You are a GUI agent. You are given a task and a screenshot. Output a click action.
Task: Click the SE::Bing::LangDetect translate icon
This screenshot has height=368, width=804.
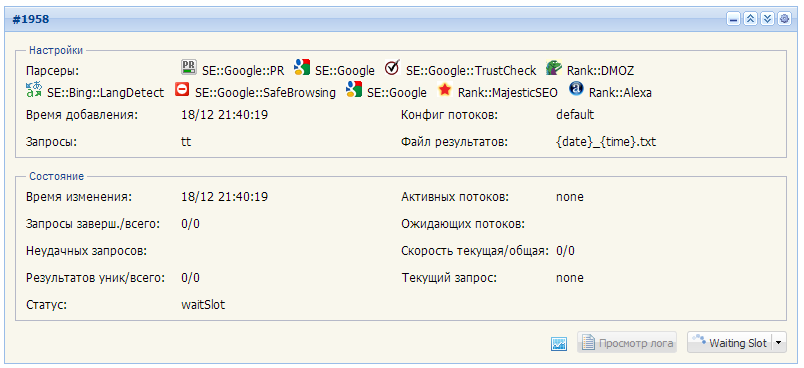pyautogui.click(x=34, y=90)
